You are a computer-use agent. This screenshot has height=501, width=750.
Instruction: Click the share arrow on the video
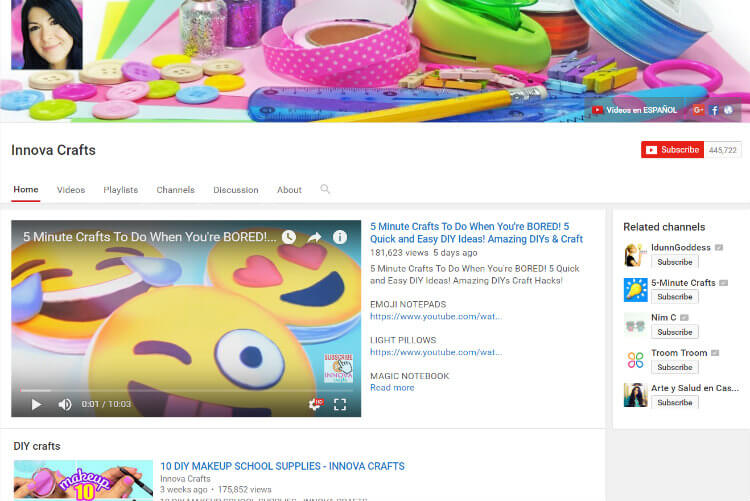point(314,237)
